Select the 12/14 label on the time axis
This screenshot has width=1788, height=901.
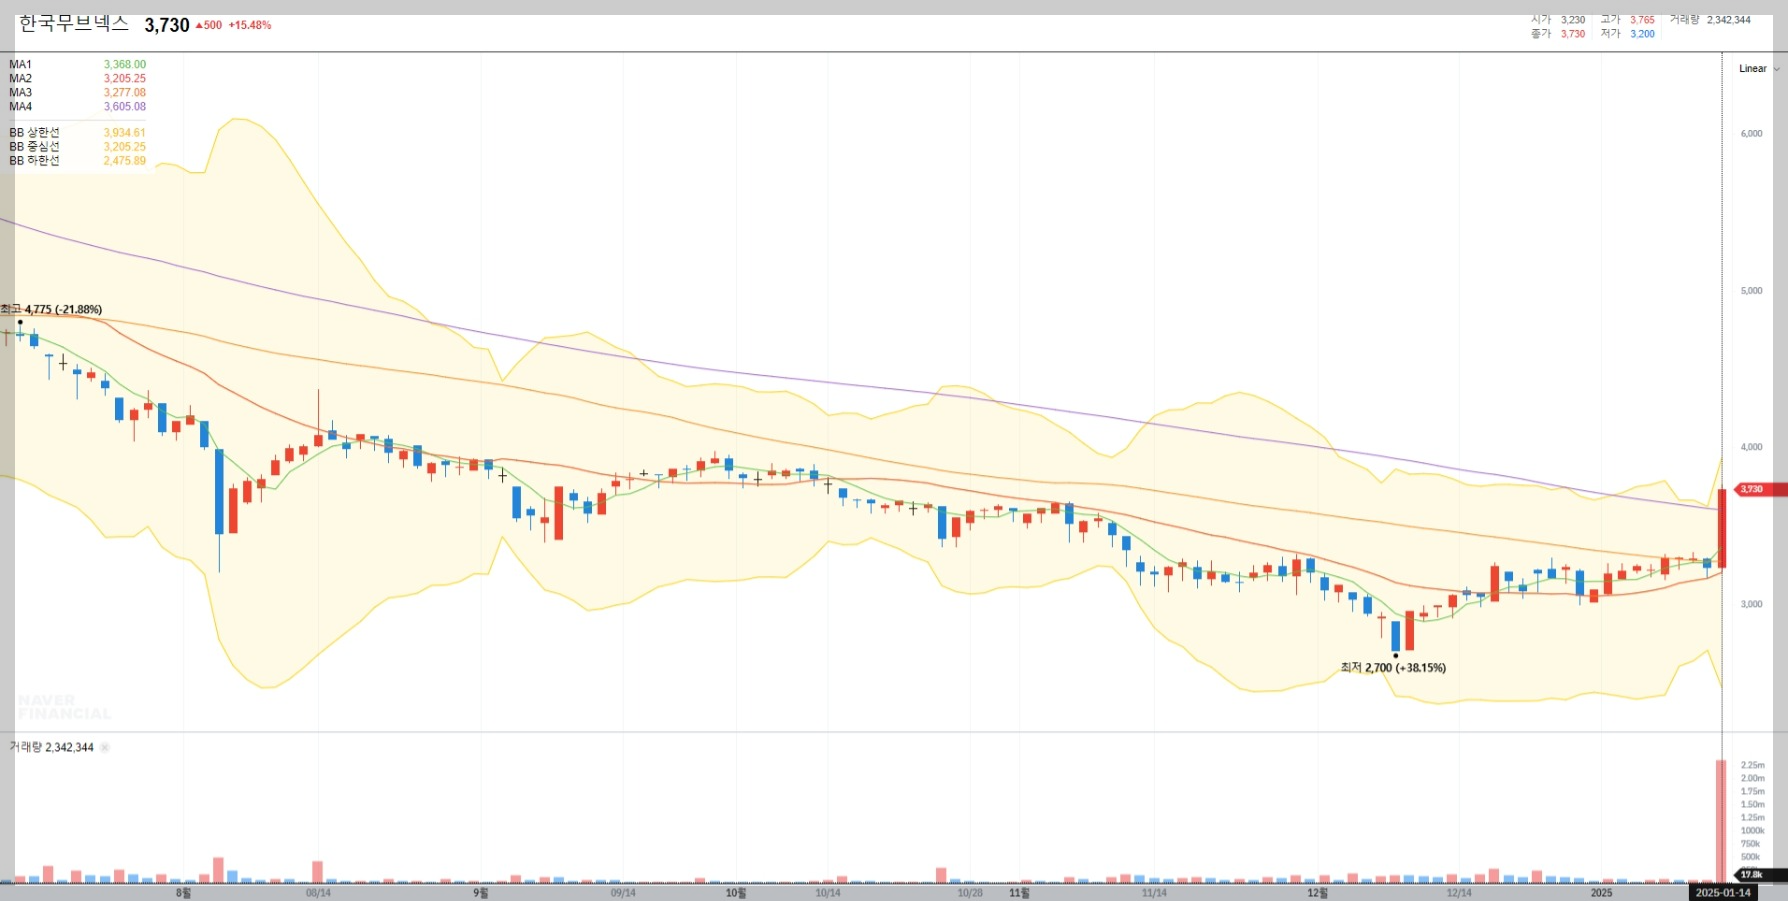pos(1459,892)
